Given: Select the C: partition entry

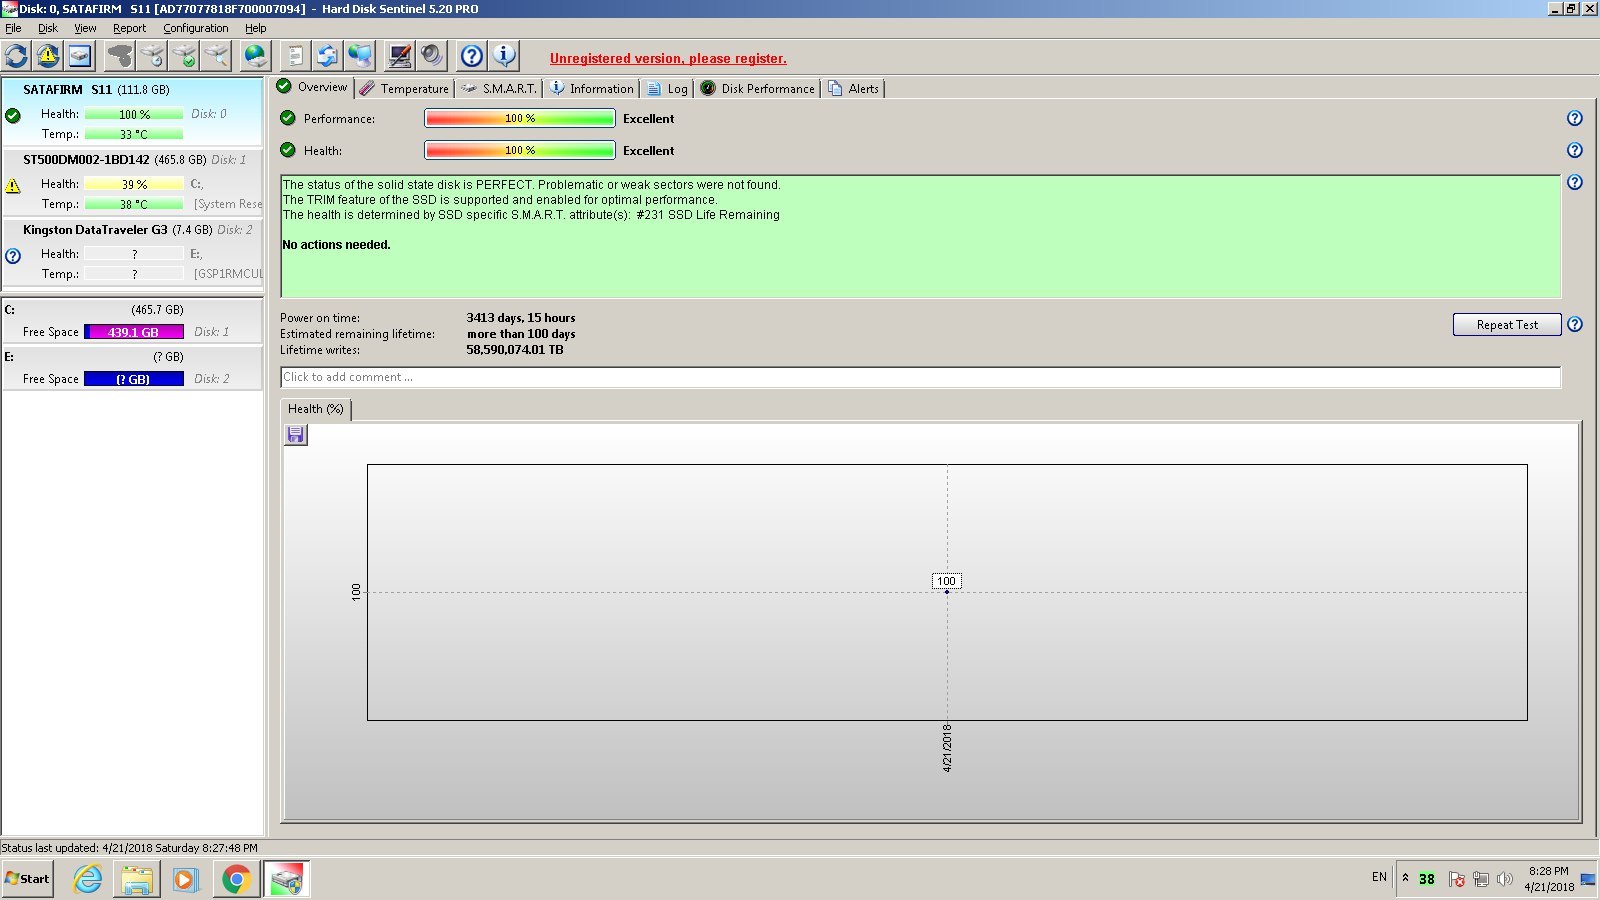Looking at the screenshot, I should coord(132,320).
